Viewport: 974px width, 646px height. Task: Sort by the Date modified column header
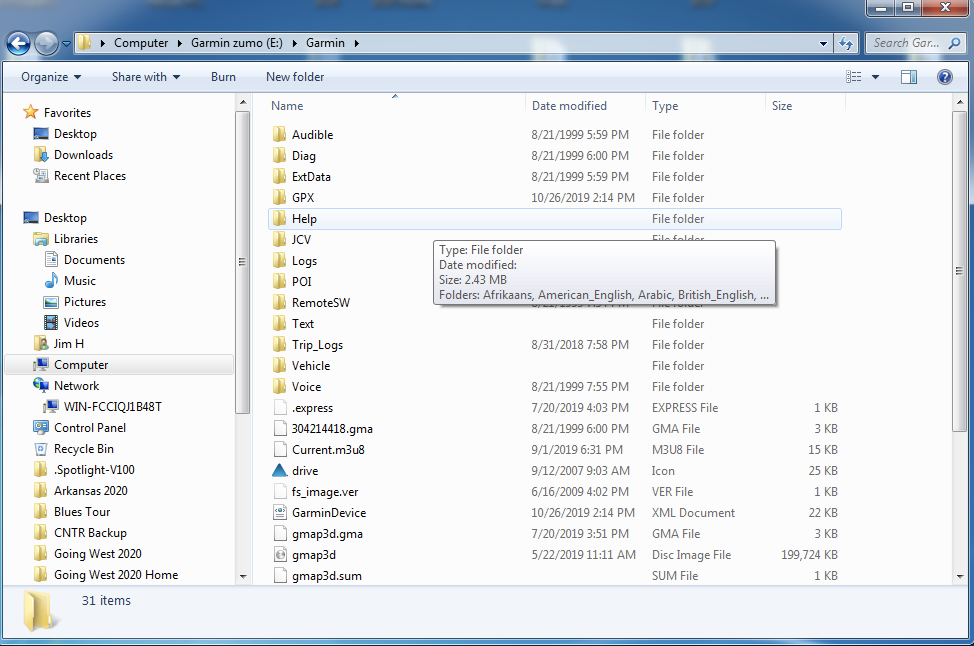[x=585, y=106]
